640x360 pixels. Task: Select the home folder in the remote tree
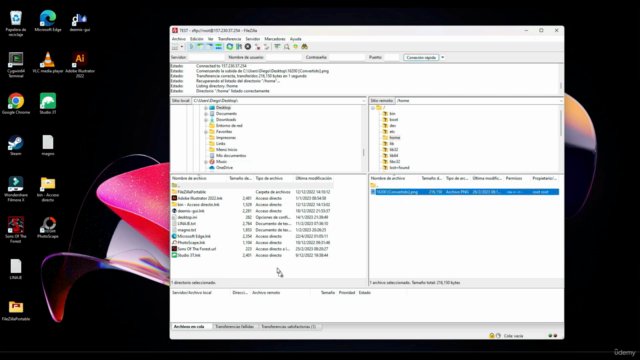point(395,138)
